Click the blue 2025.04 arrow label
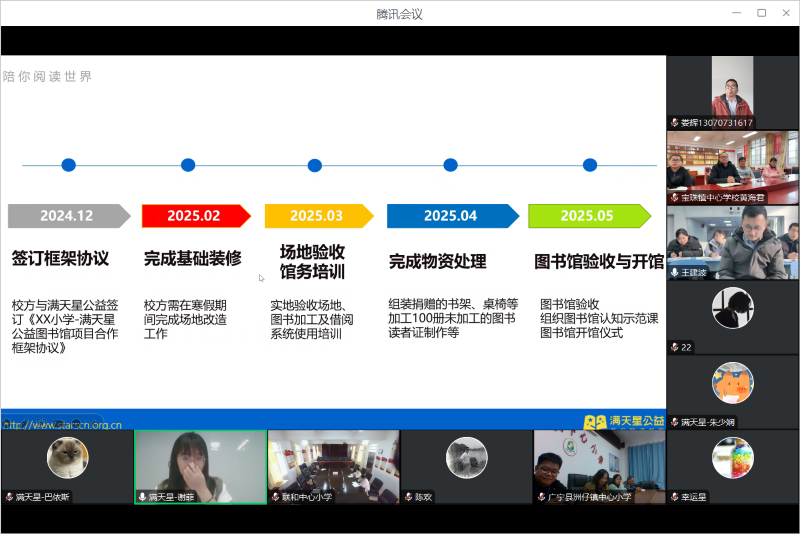 [453, 216]
